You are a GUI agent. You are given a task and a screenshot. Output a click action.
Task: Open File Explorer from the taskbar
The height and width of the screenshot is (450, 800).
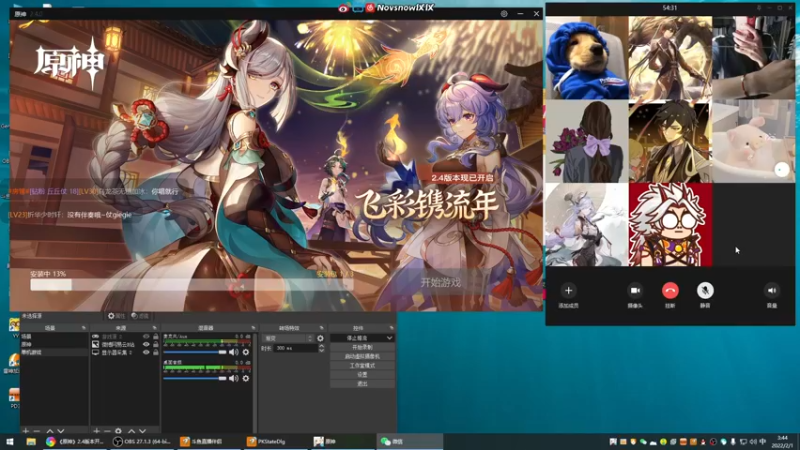click(31, 442)
